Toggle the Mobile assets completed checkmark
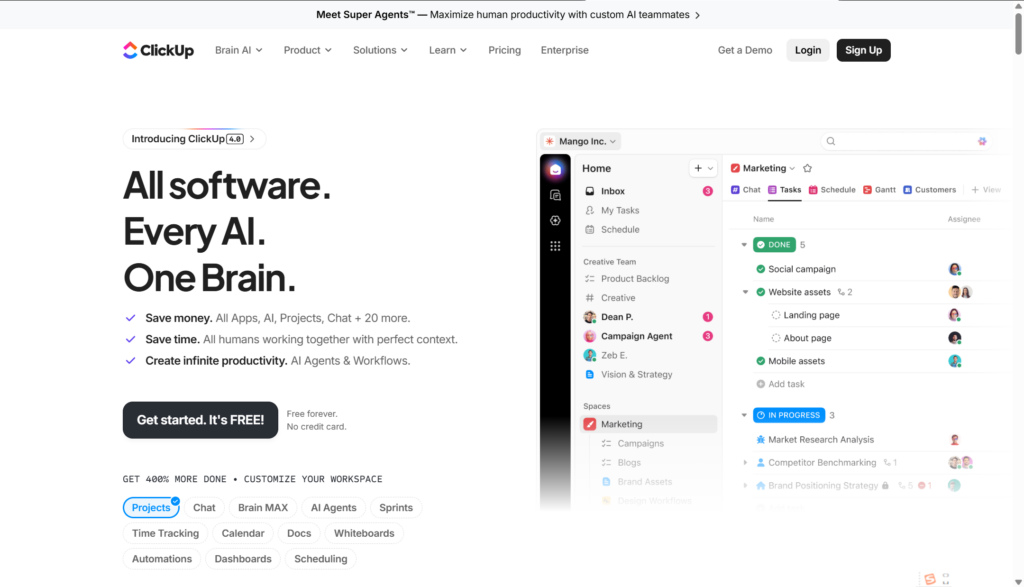 click(x=760, y=361)
